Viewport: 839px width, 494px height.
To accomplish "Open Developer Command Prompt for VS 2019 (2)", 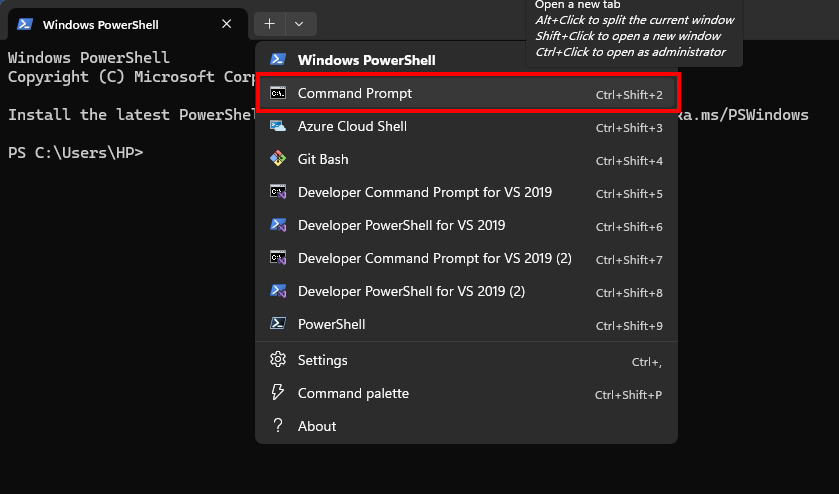I will pos(467,259).
